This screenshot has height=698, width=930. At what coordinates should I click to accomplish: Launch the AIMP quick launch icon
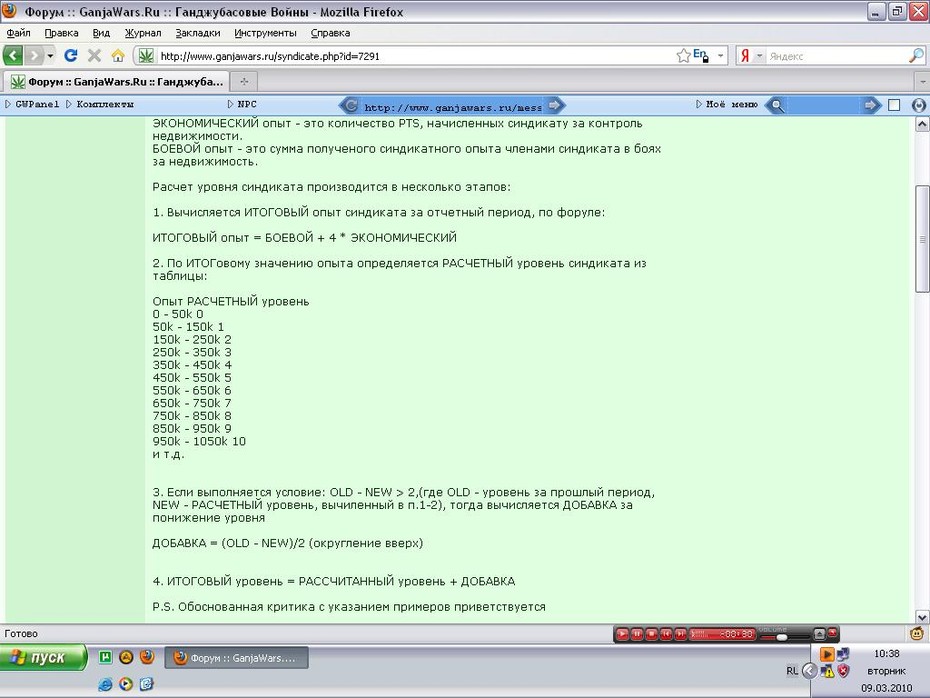126,656
